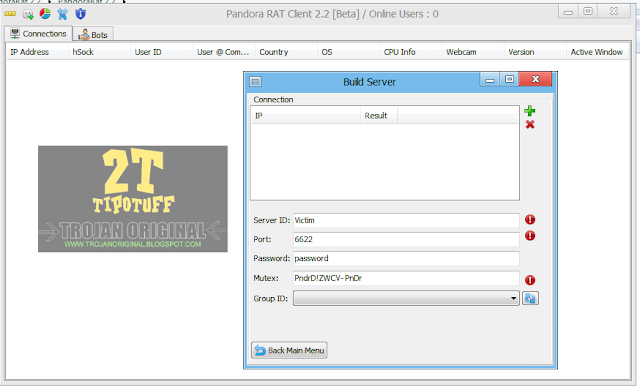The height and width of the screenshot is (387, 640).
Task: Click the 2T TipoTuff logo image
Action: [x=133, y=199]
